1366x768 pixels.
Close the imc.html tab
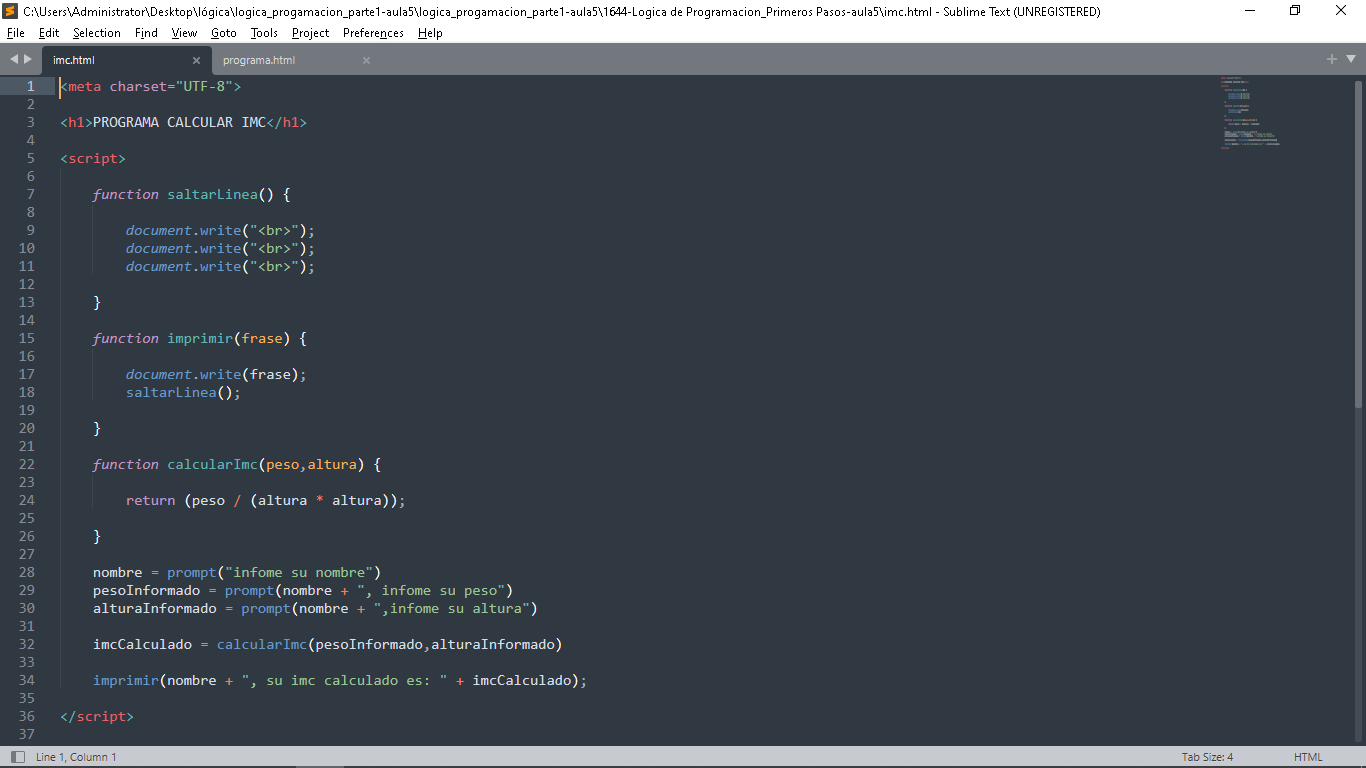[196, 60]
